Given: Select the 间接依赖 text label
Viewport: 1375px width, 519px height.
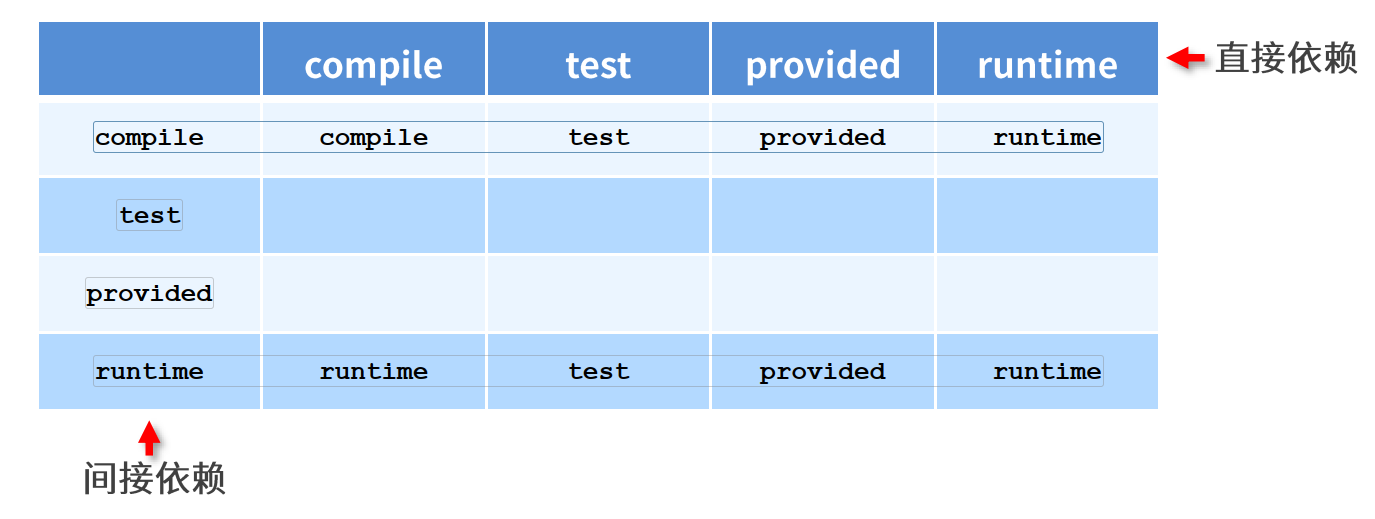Looking at the screenshot, I should pyautogui.click(x=154, y=478).
